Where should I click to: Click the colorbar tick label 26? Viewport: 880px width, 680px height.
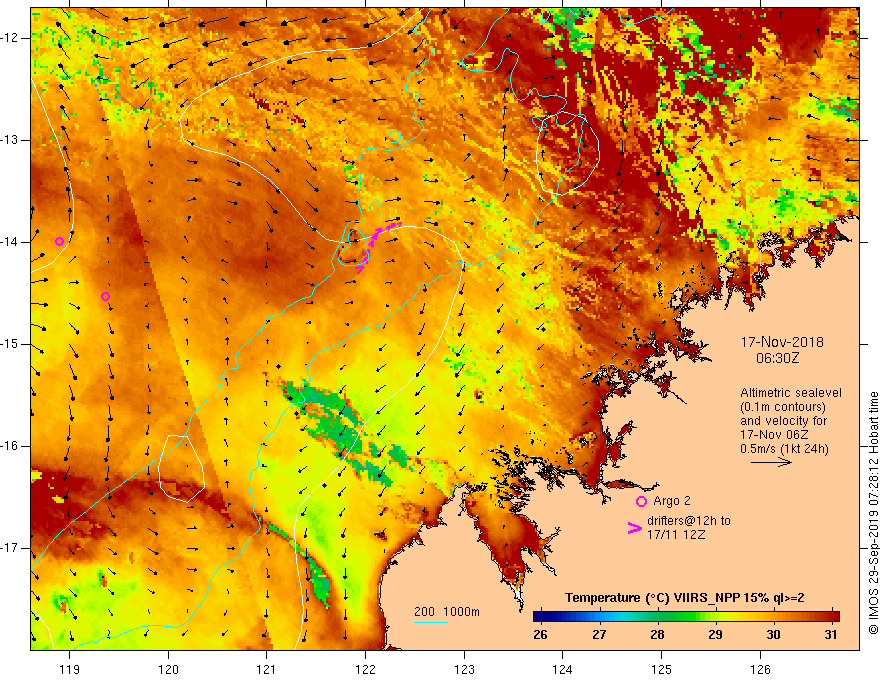[x=540, y=635]
